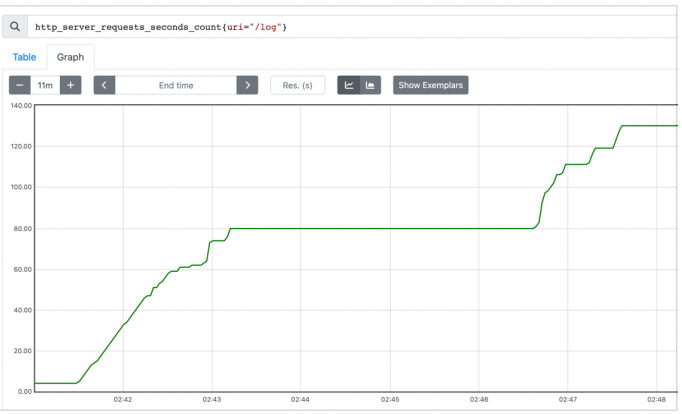Move end time forward with right chevron

click(247, 85)
